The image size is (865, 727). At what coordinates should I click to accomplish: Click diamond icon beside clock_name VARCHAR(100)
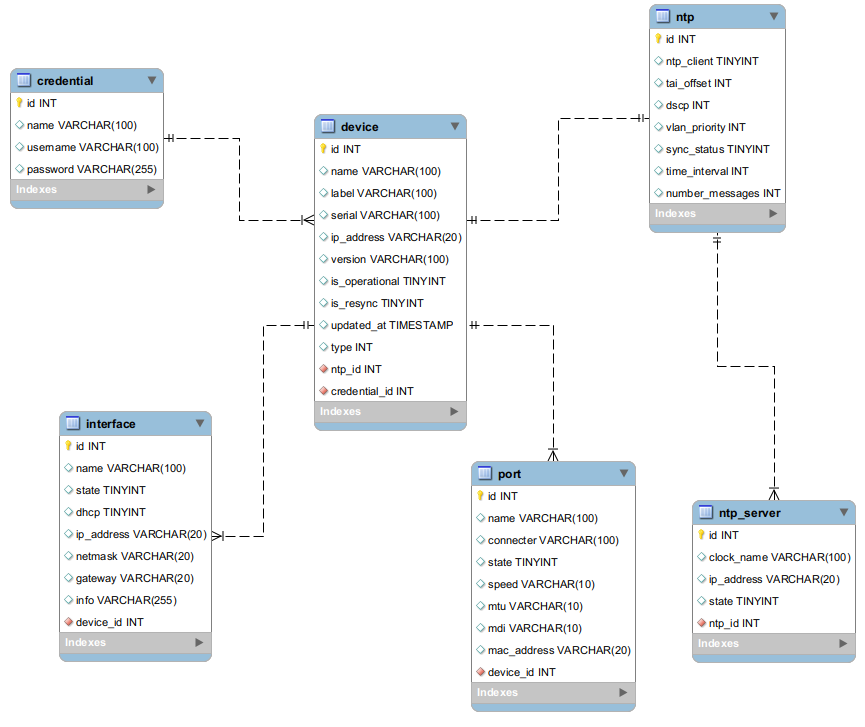(702, 557)
